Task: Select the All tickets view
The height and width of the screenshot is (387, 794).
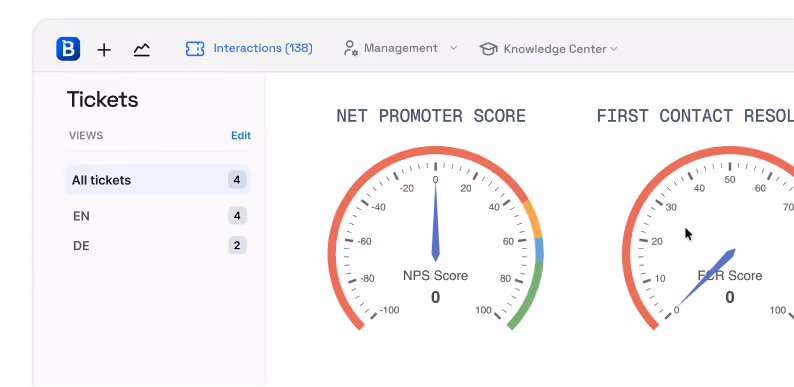Action: (157, 180)
